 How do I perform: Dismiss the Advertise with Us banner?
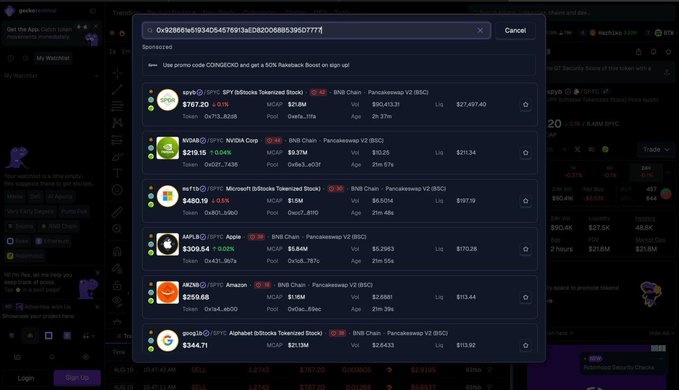[x=97, y=306]
